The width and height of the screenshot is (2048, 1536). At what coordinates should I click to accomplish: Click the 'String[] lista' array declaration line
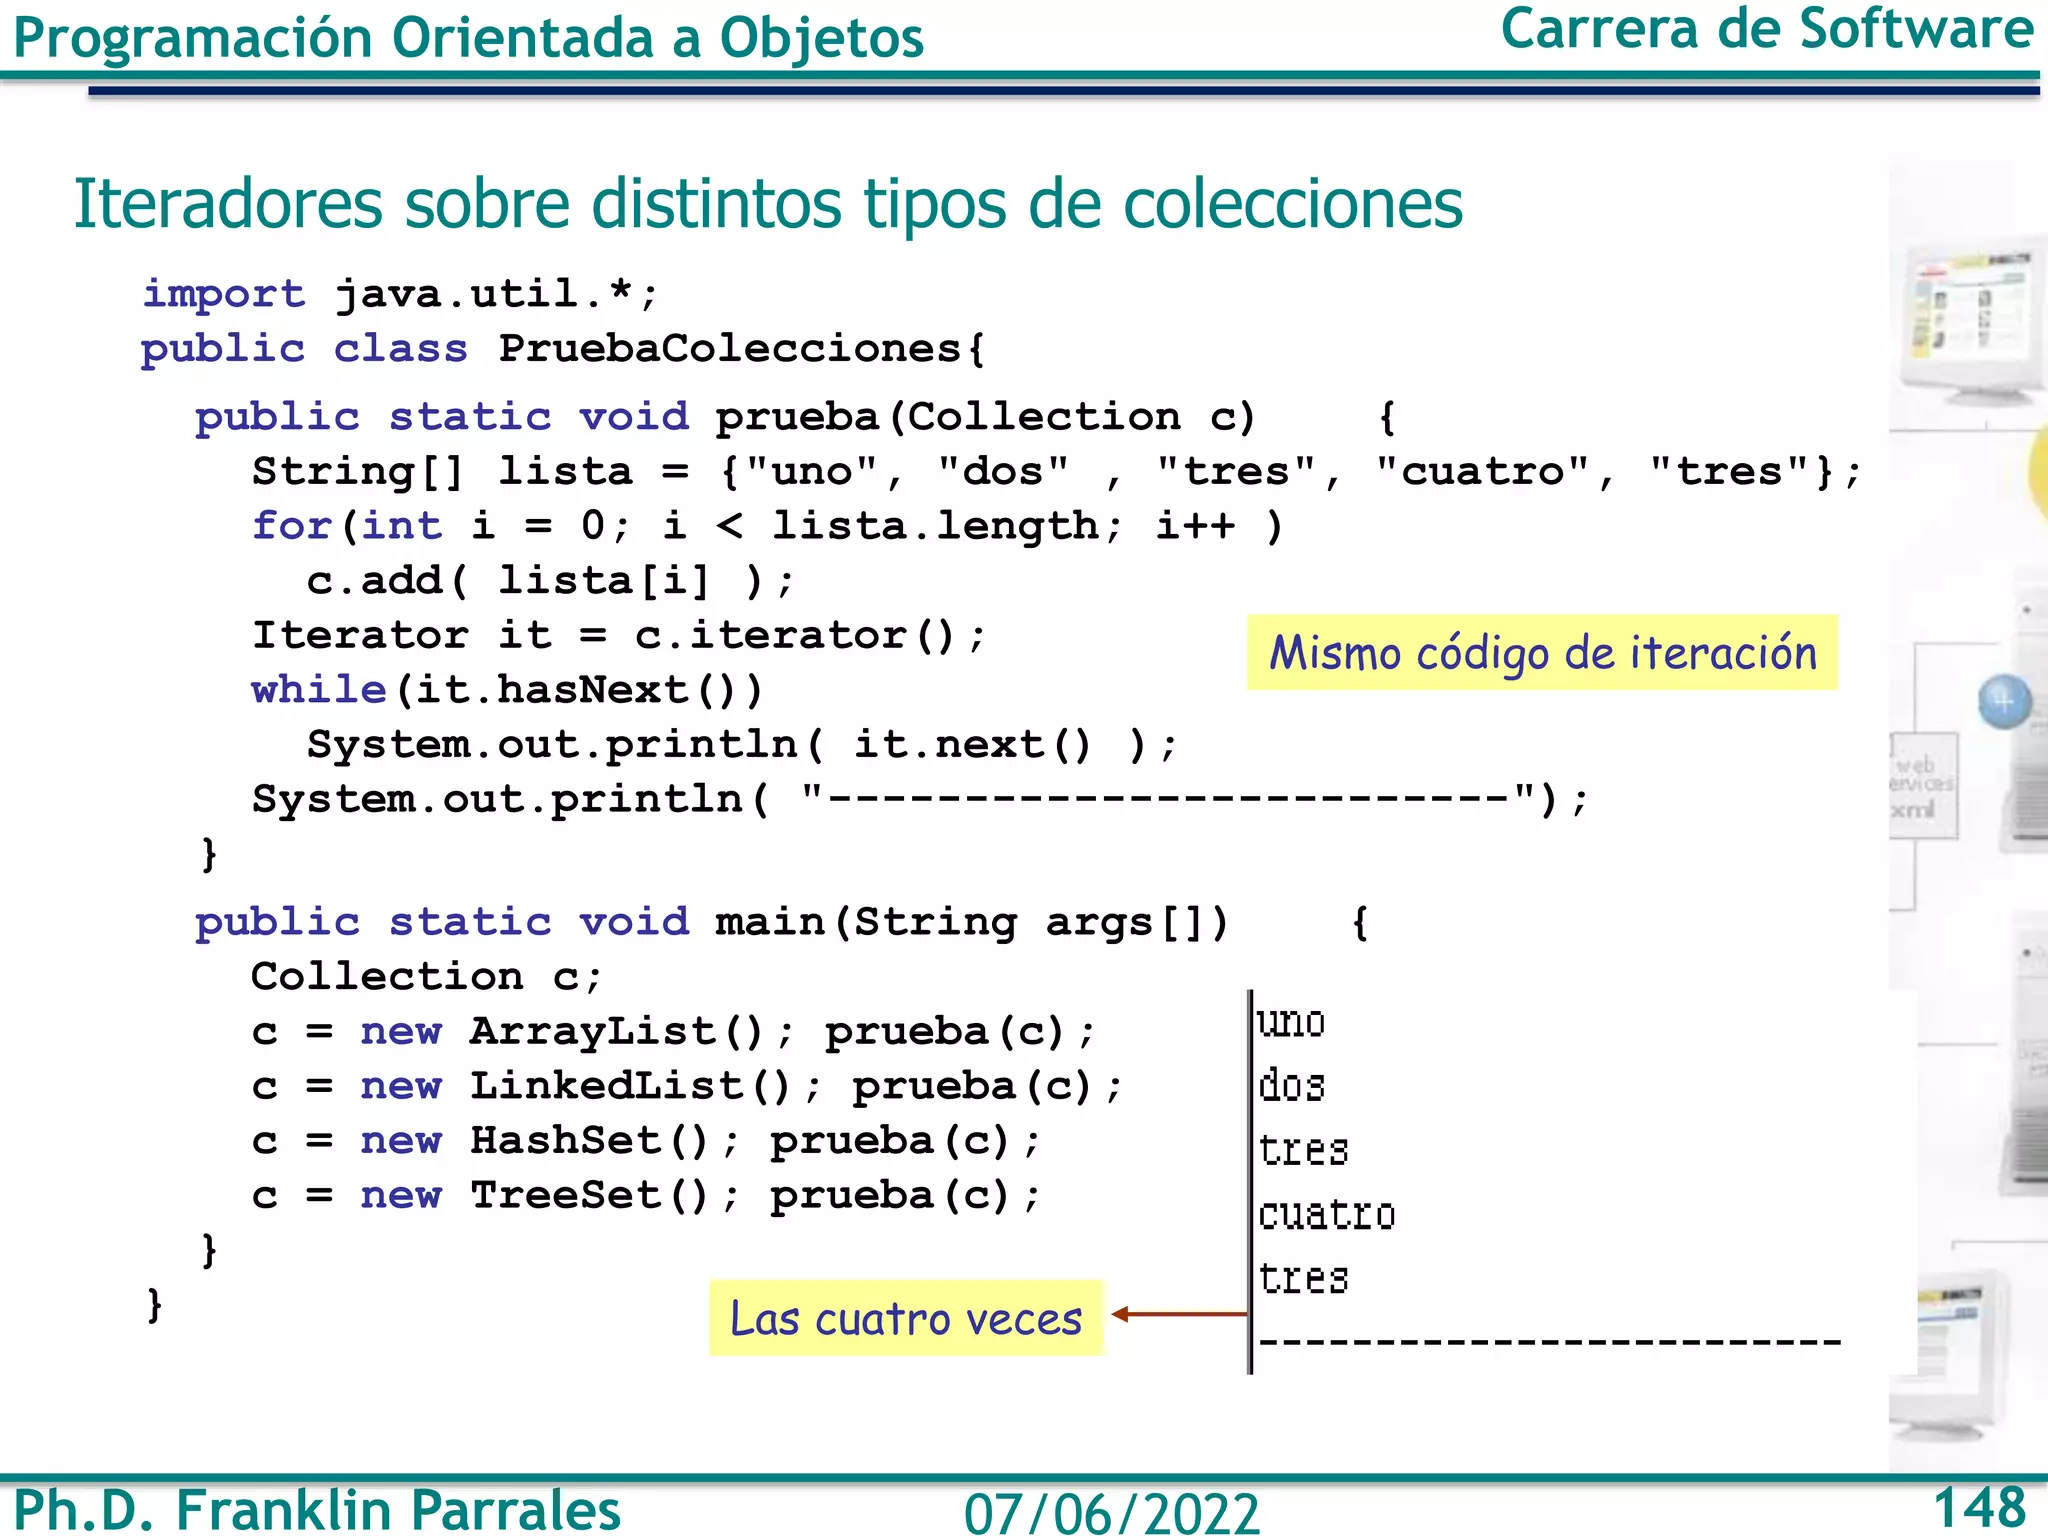pos(1056,472)
